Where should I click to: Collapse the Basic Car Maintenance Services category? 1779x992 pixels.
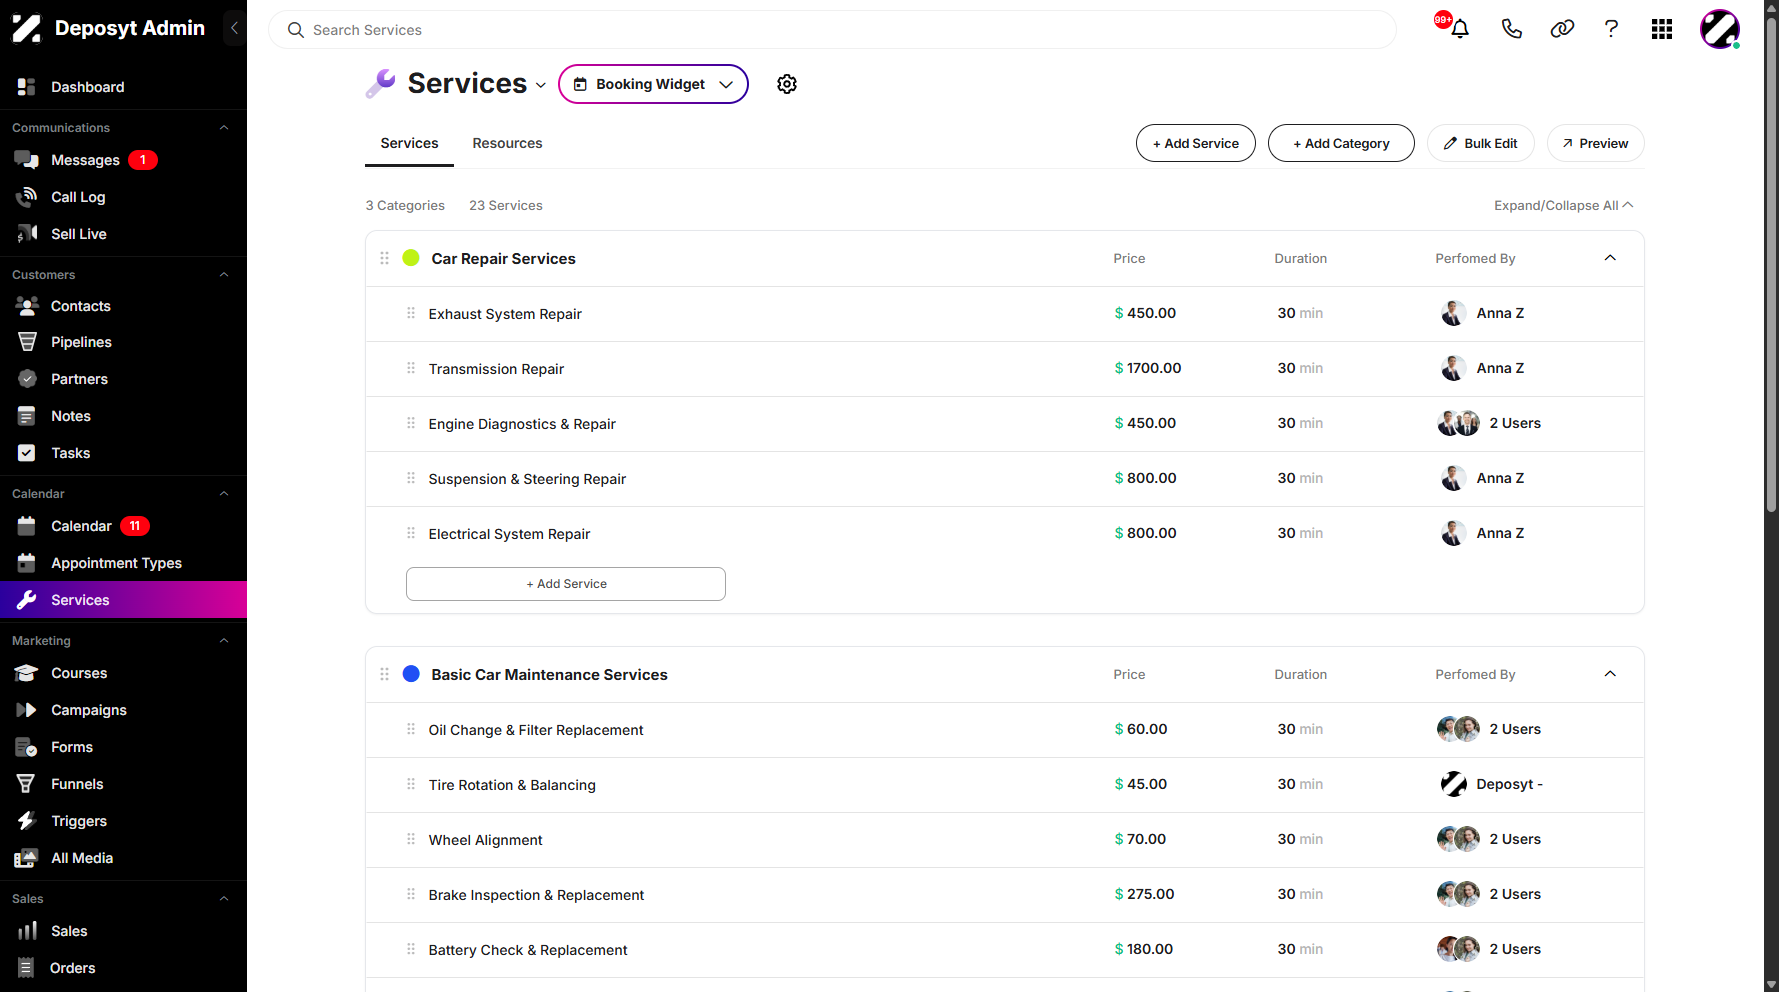pos(1610,674)
